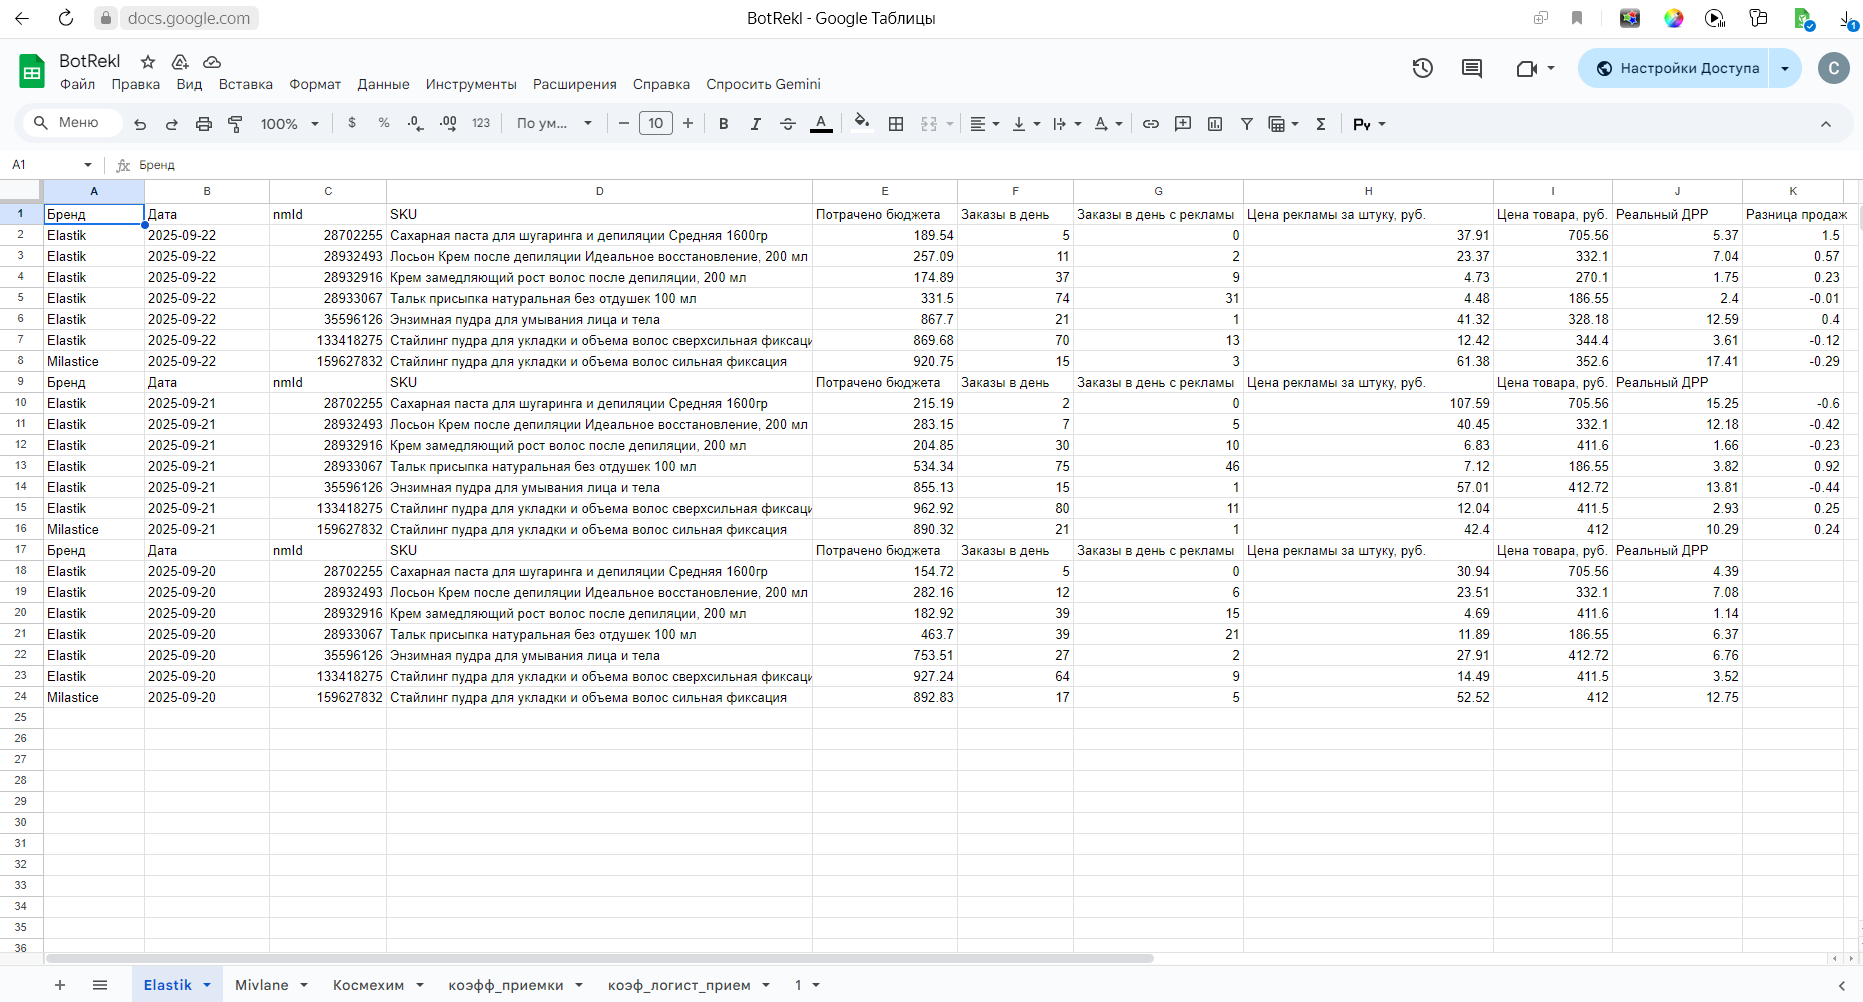This screenshot has height=1002, width=1863.
Task: Star the BotRekl document
Action: click(148, 62)
